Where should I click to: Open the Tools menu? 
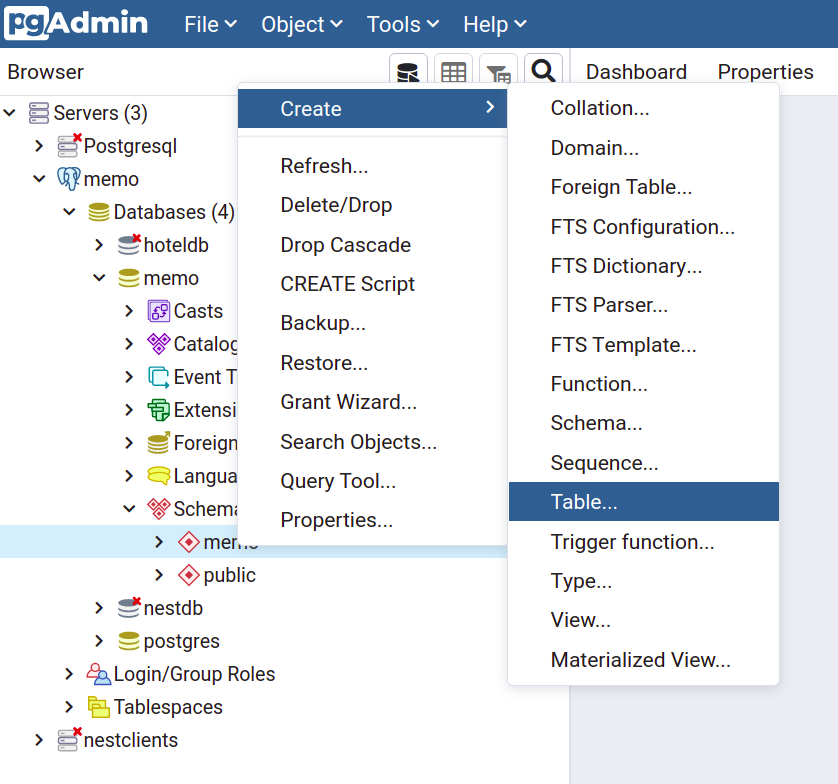coord(403,24)
